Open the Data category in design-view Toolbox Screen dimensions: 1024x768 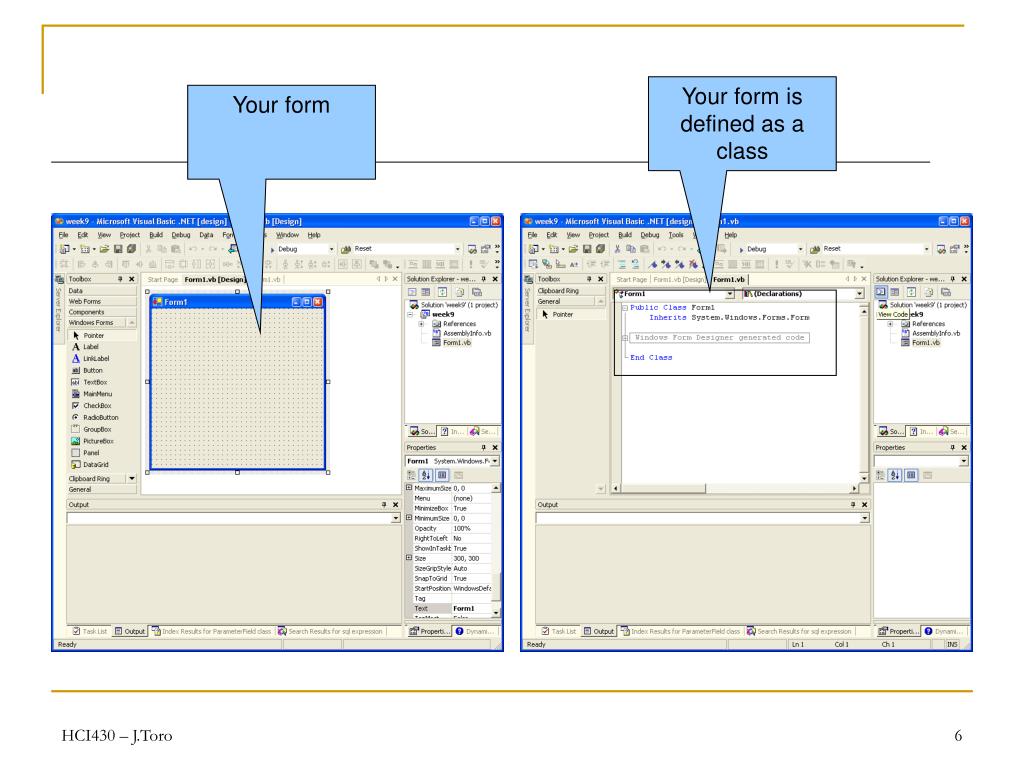coord(101,291)
